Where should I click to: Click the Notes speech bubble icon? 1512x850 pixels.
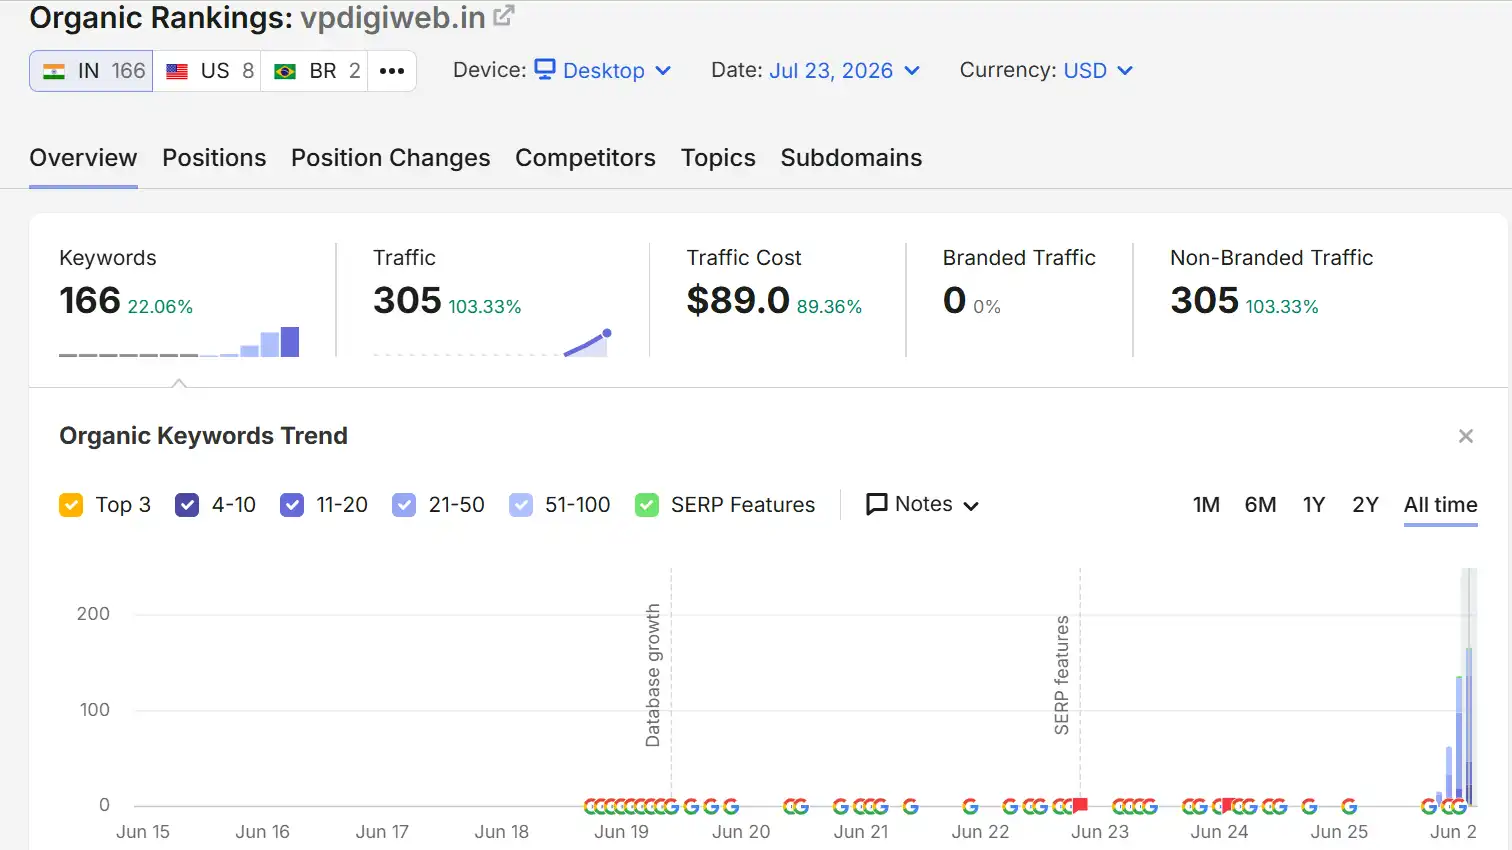[877, 504]
